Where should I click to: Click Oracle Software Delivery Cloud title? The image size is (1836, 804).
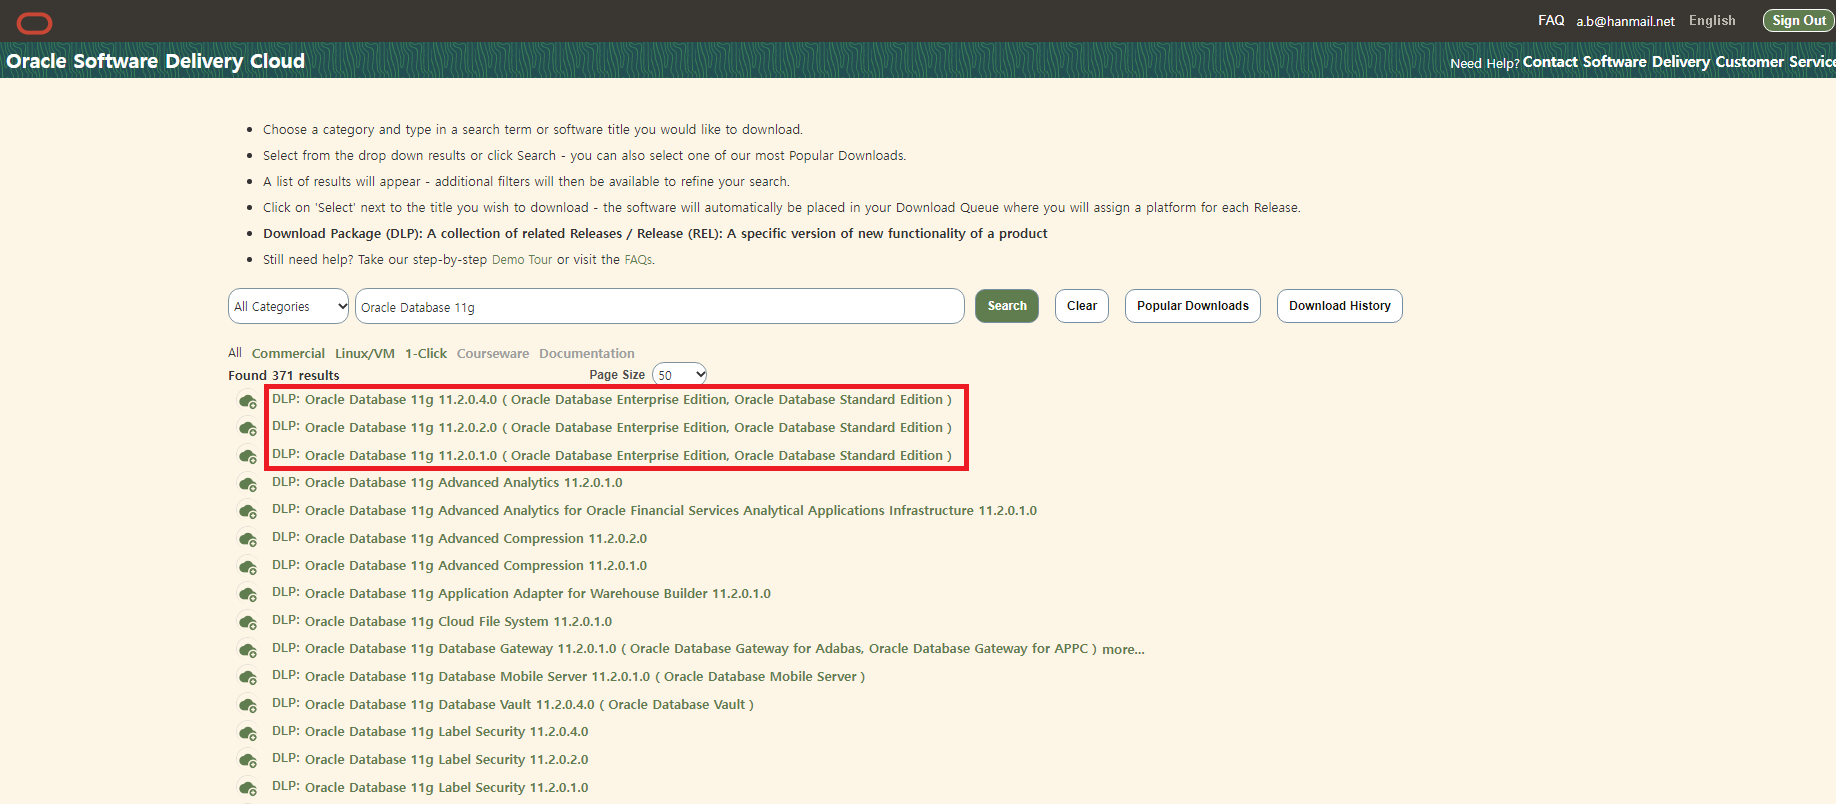coord(156,61)
